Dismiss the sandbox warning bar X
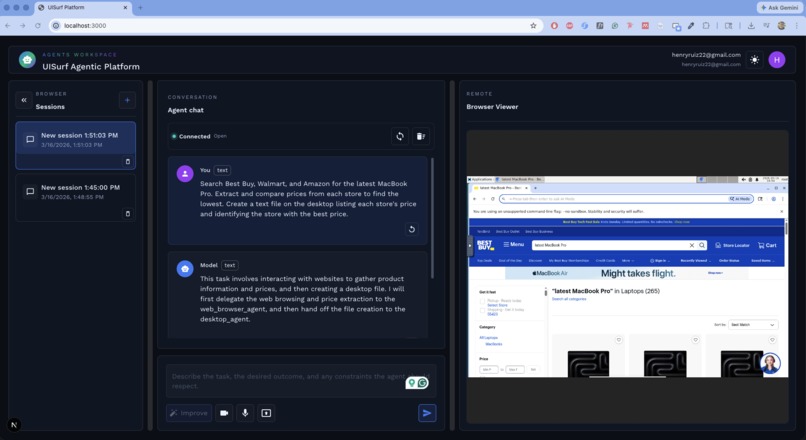This screenshot has width=806, height=440. (x=781, y=211)
